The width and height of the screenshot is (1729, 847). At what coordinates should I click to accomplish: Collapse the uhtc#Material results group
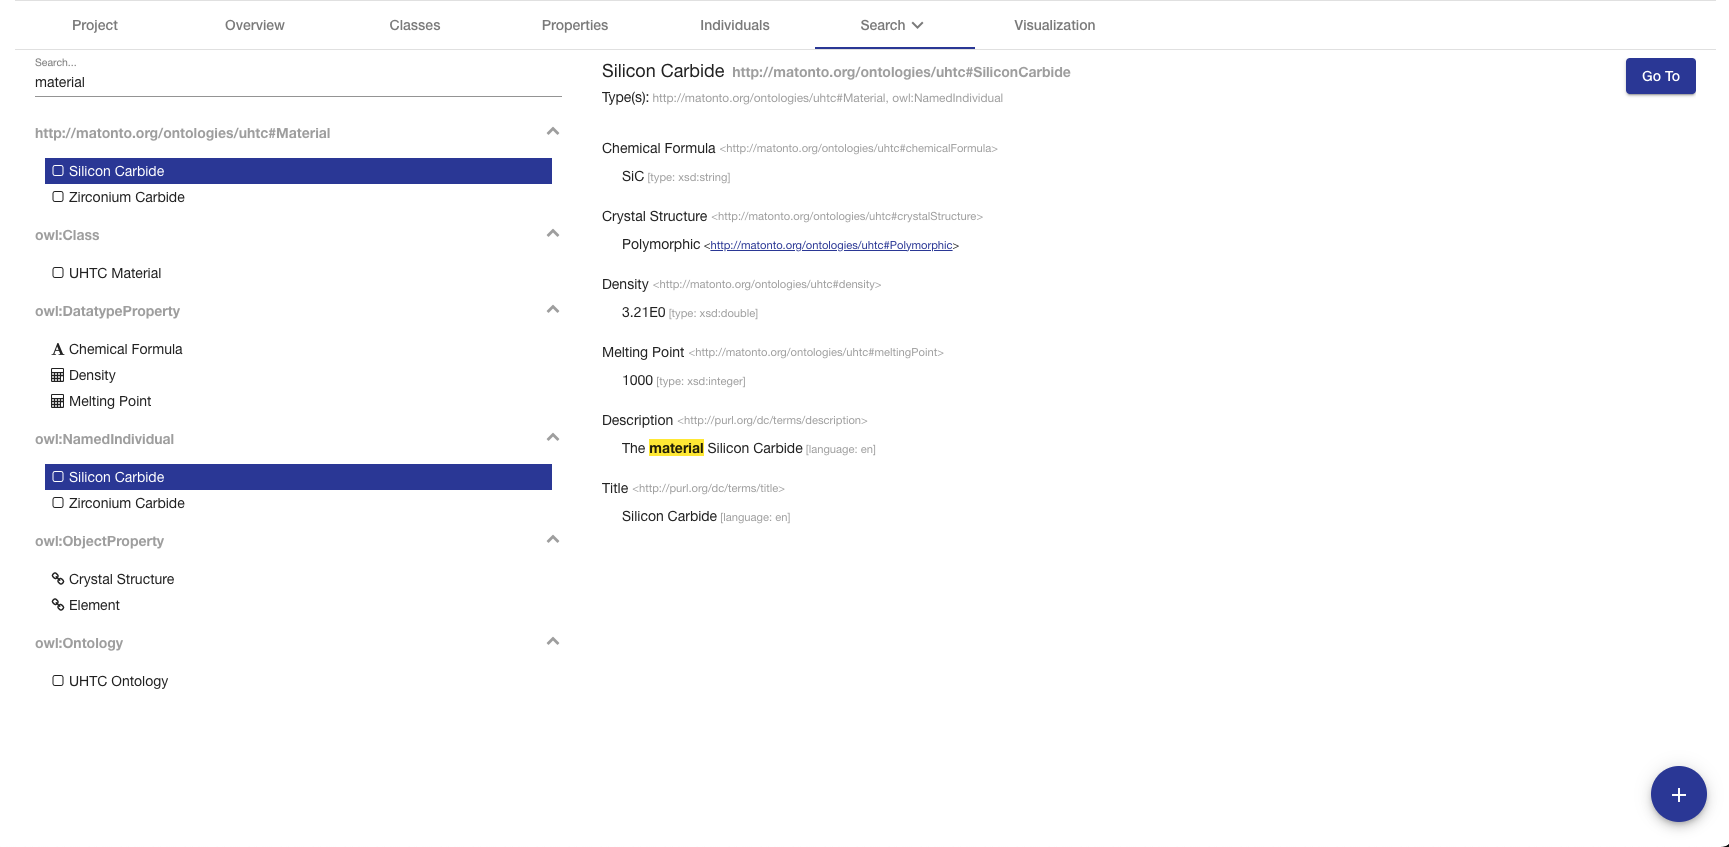(x=553, y=132)
